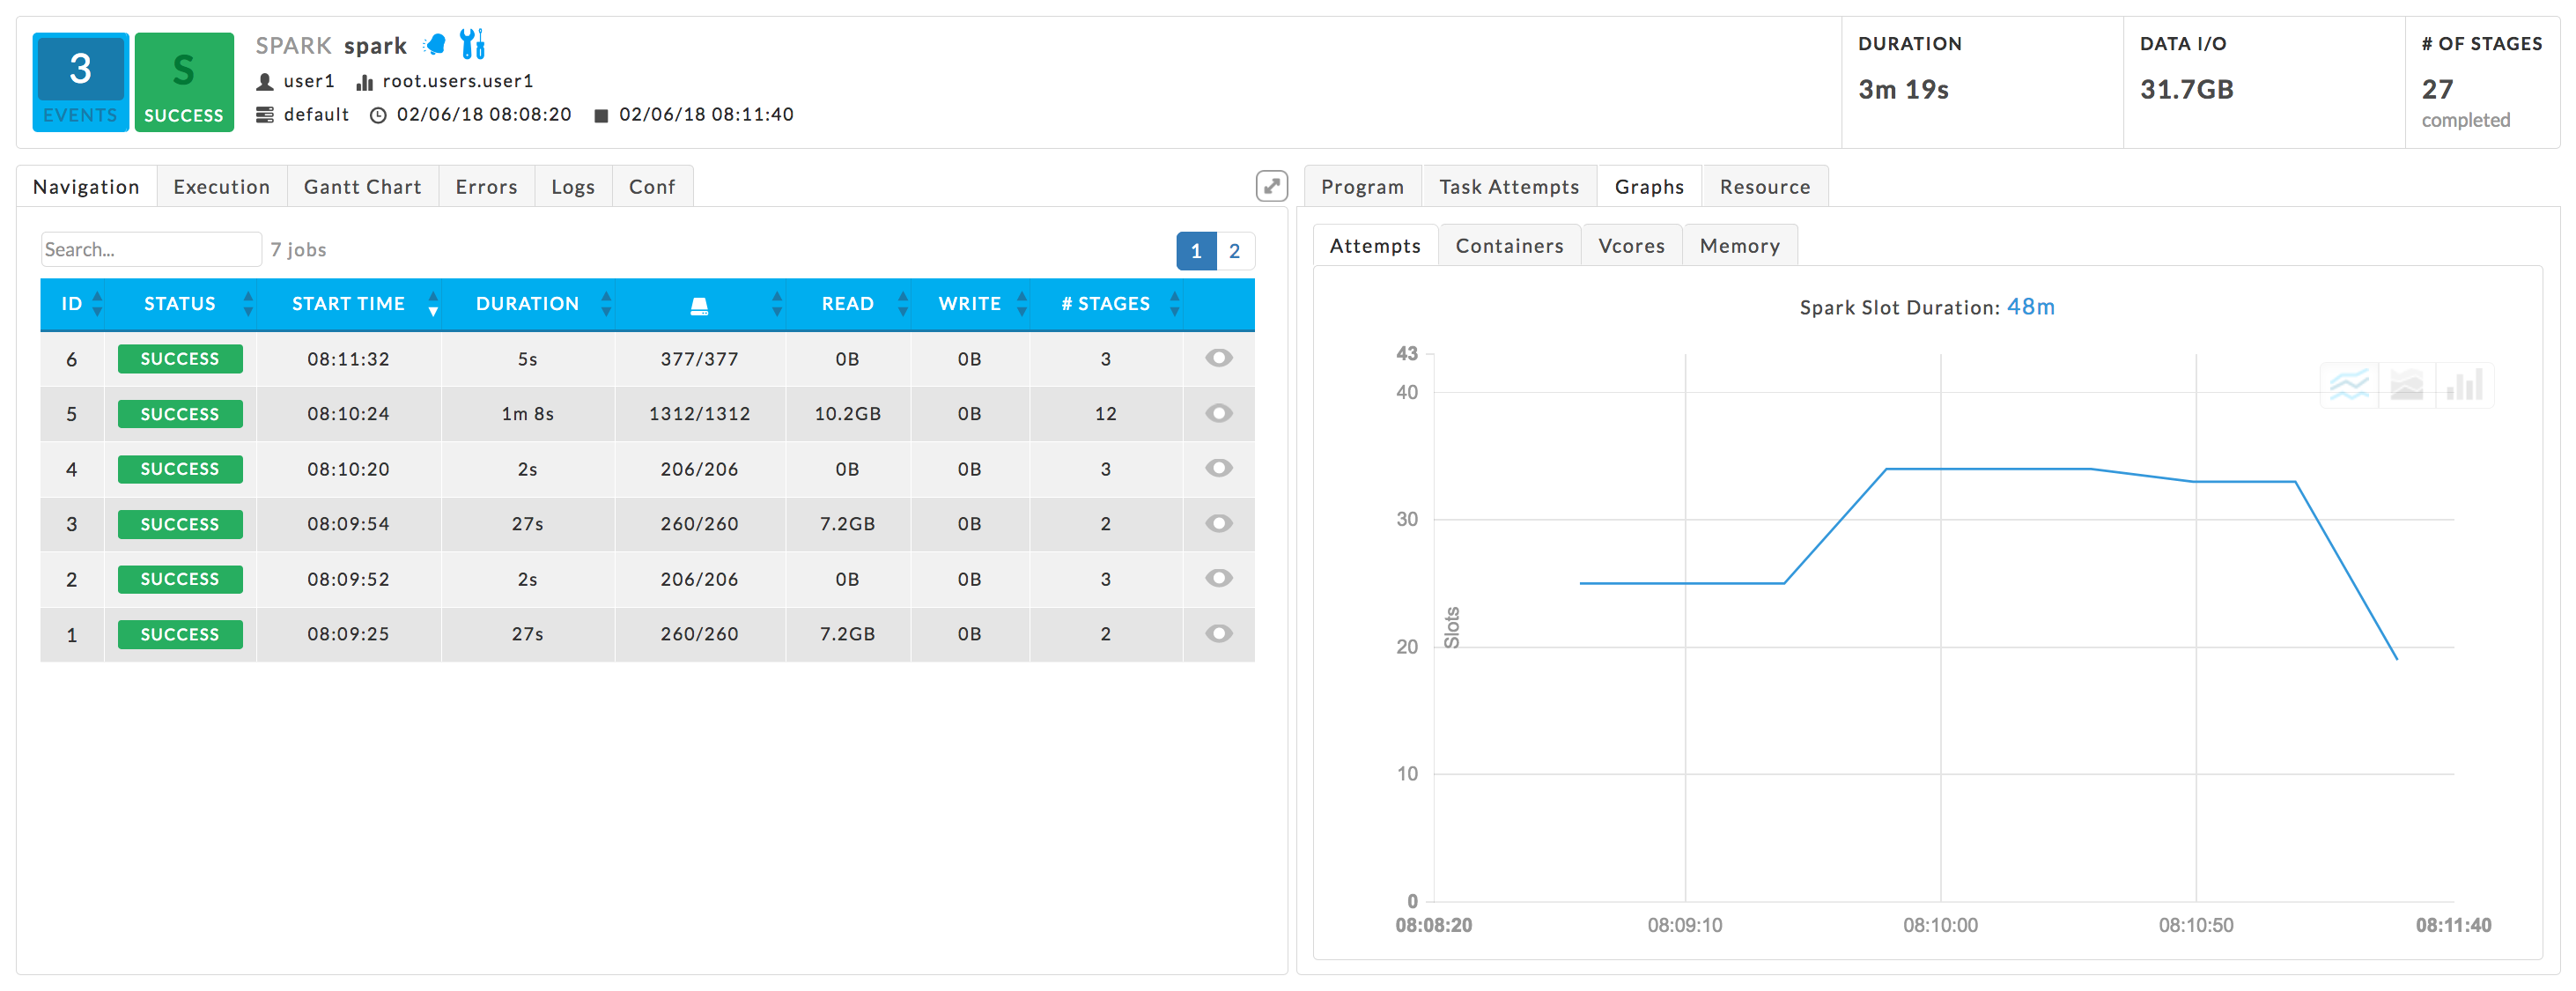View details of job 3 eye icon
2576x991 pixels.
(x=1218, y=523)
